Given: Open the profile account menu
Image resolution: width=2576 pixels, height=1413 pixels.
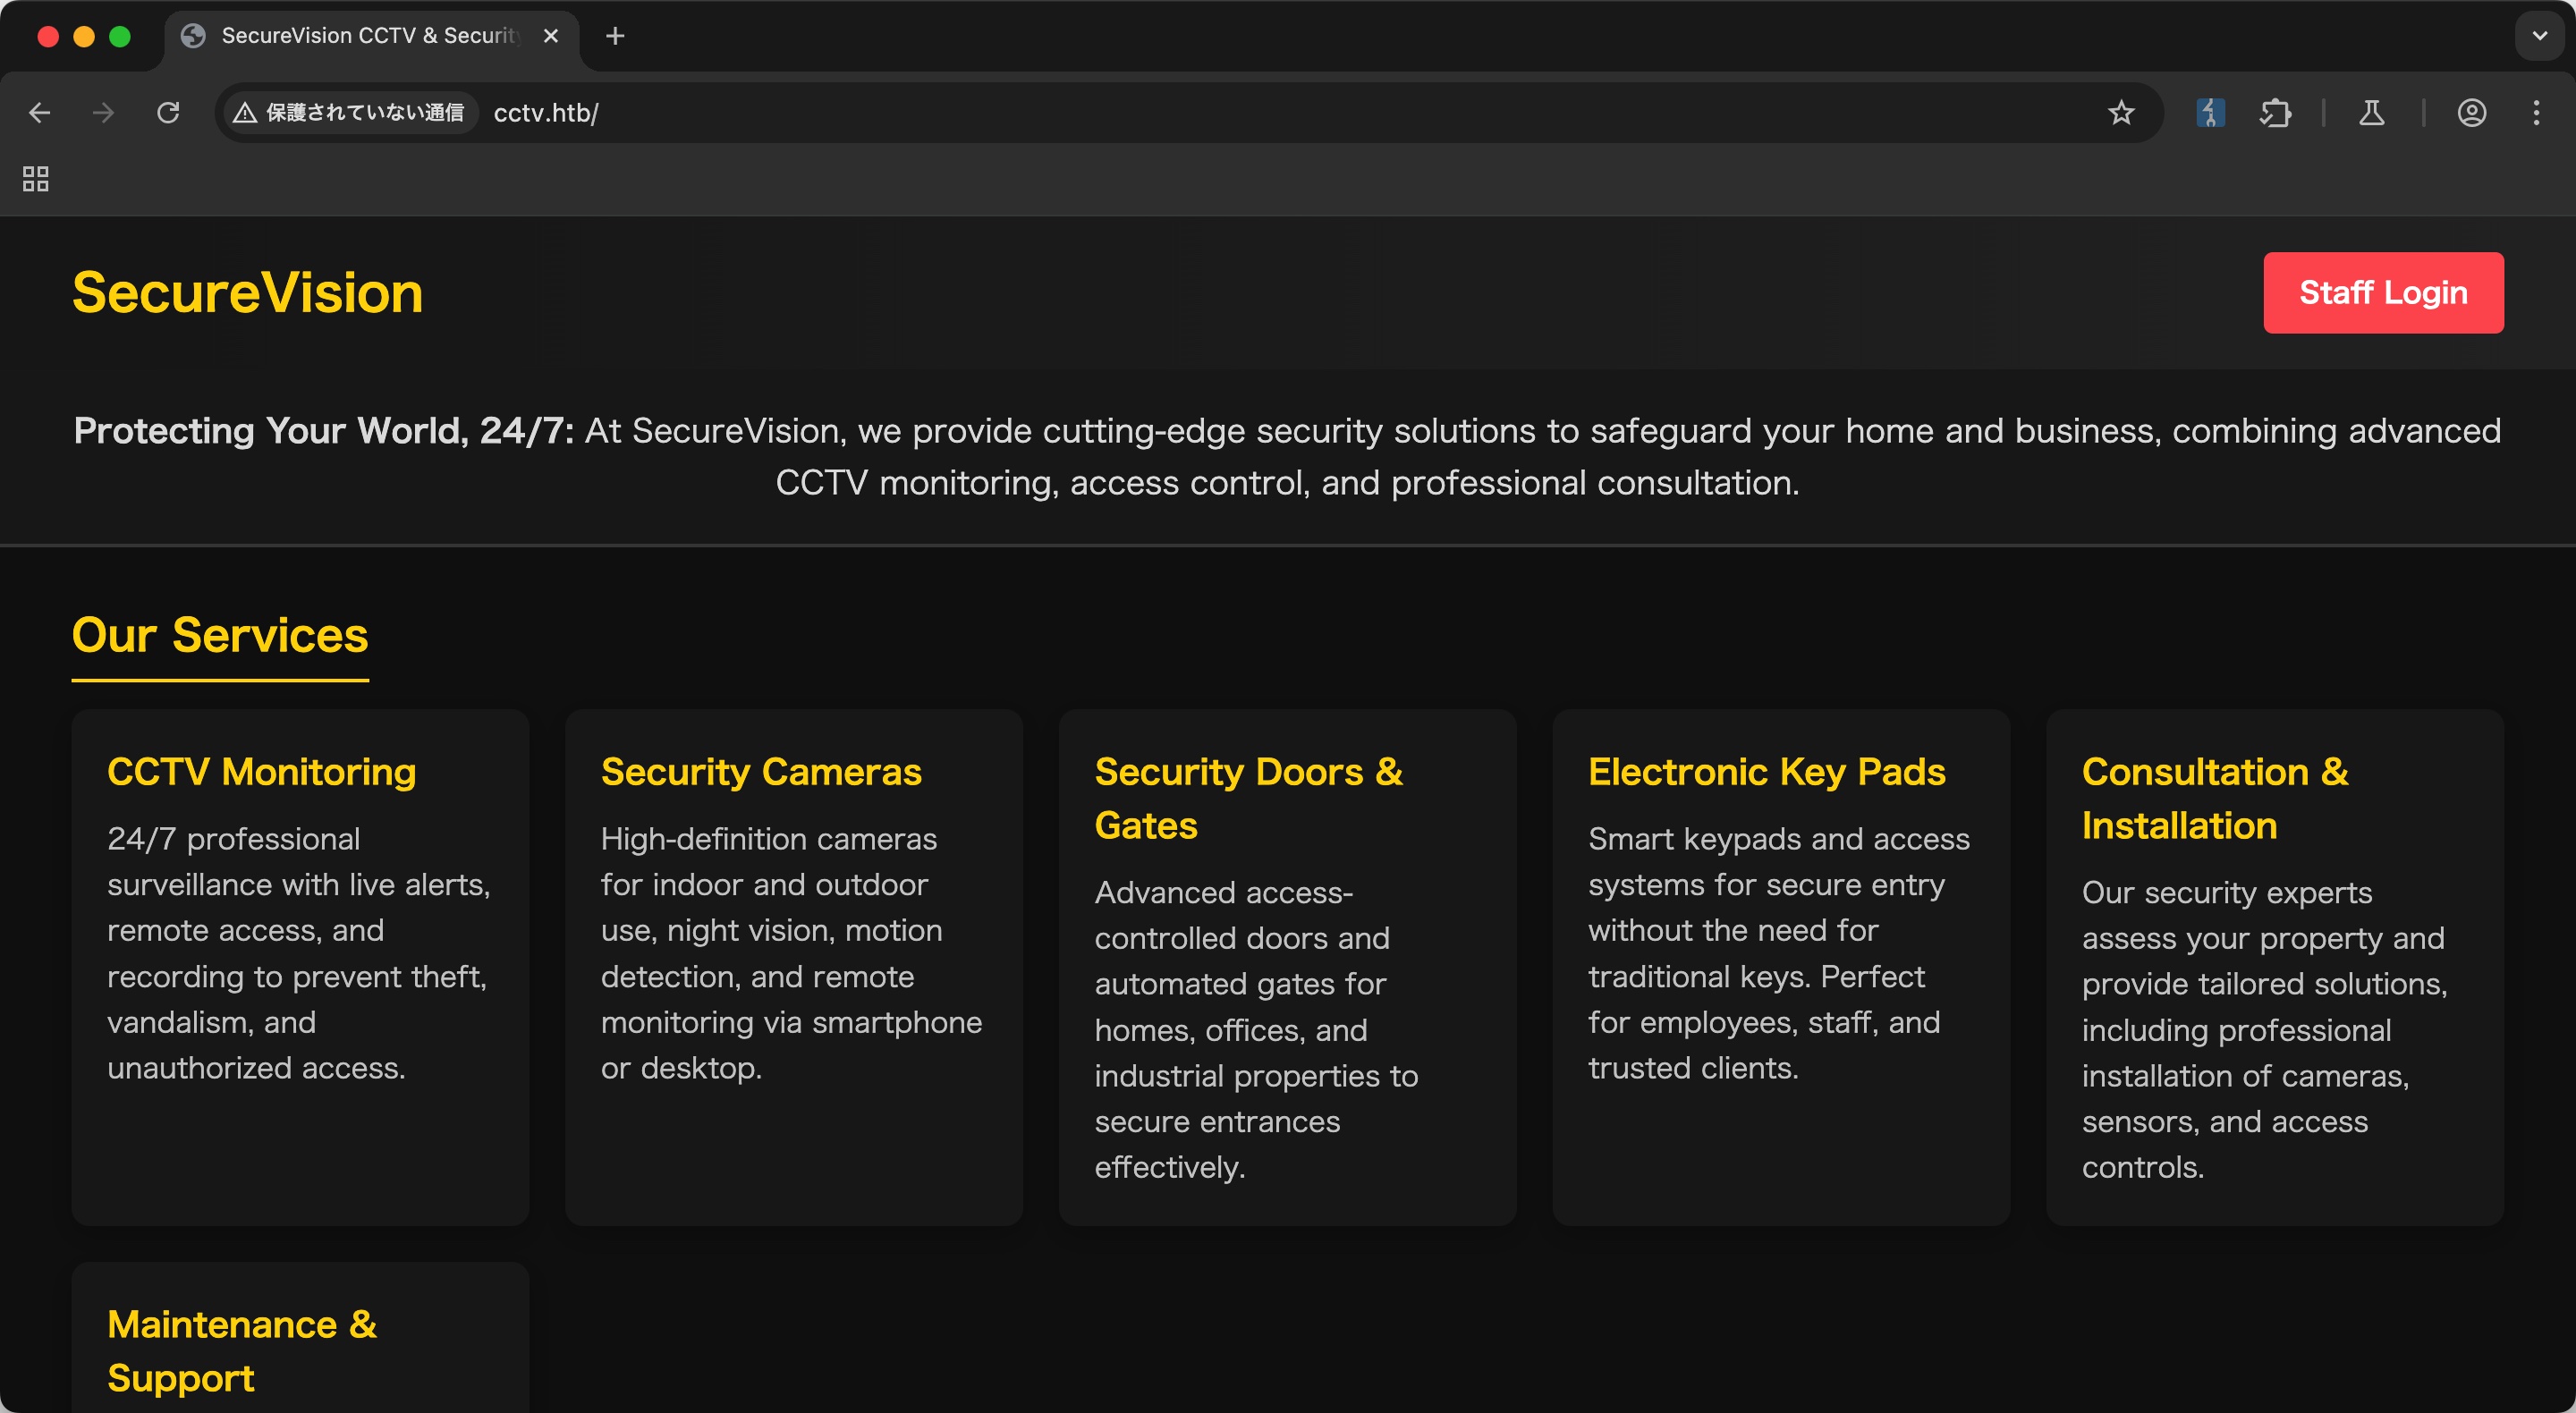Looking at the screenshot, I should [2472, 113].
